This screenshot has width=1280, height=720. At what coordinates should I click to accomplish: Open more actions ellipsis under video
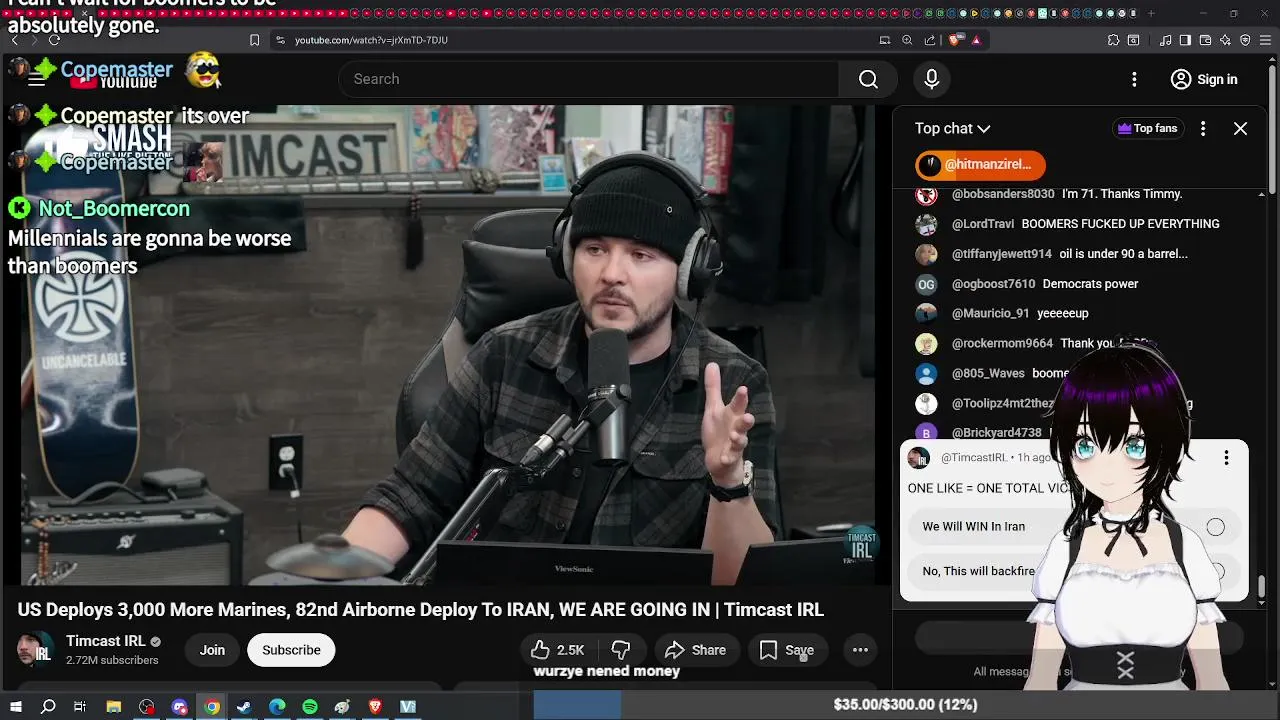point(860,650)
